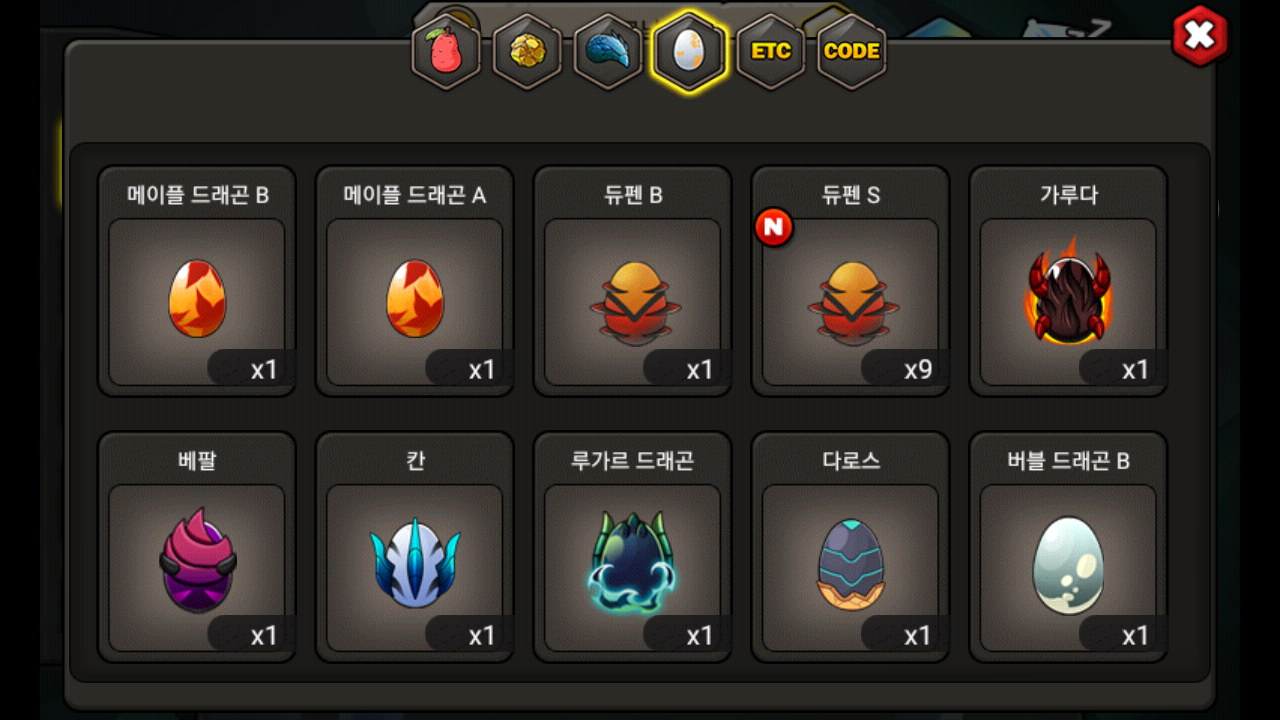Choose the pink swirled 베팔 egg
The image size is (1280, 720).
click(197, 547)
